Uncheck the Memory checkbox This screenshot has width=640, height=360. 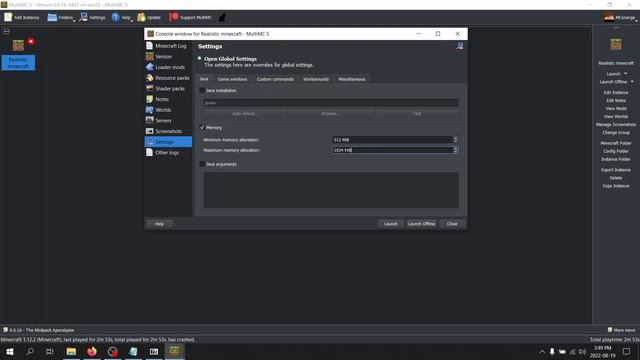tap(202, 127)
